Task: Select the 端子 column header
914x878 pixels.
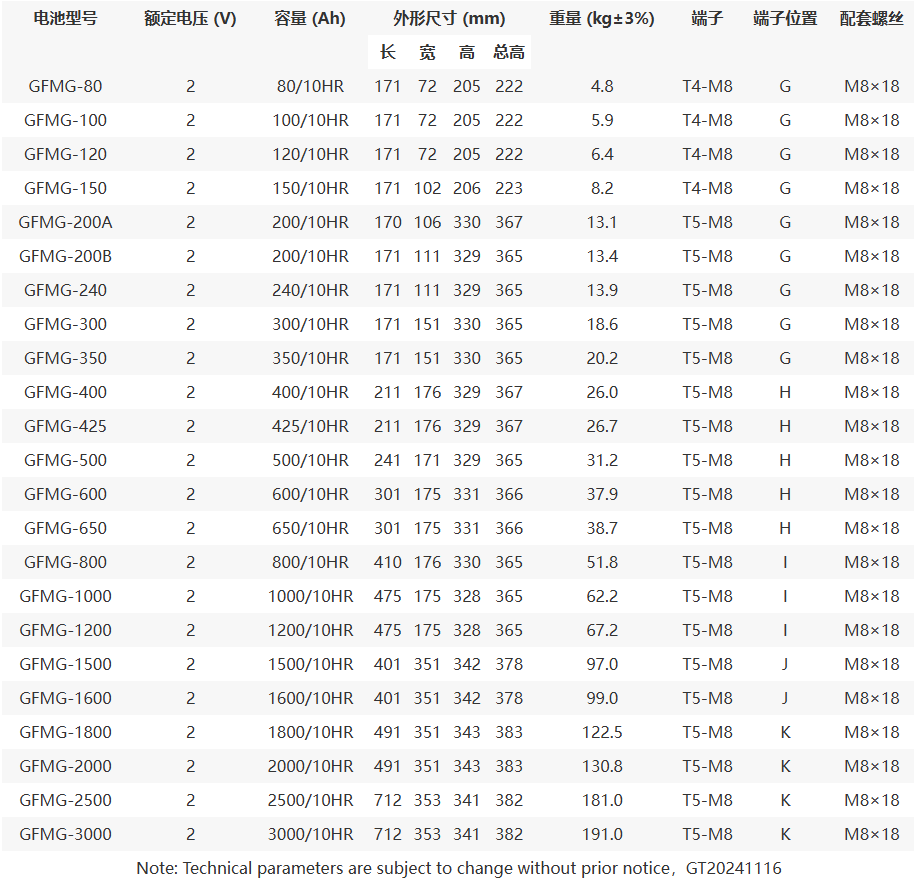Action: click(x=707, y=19)
